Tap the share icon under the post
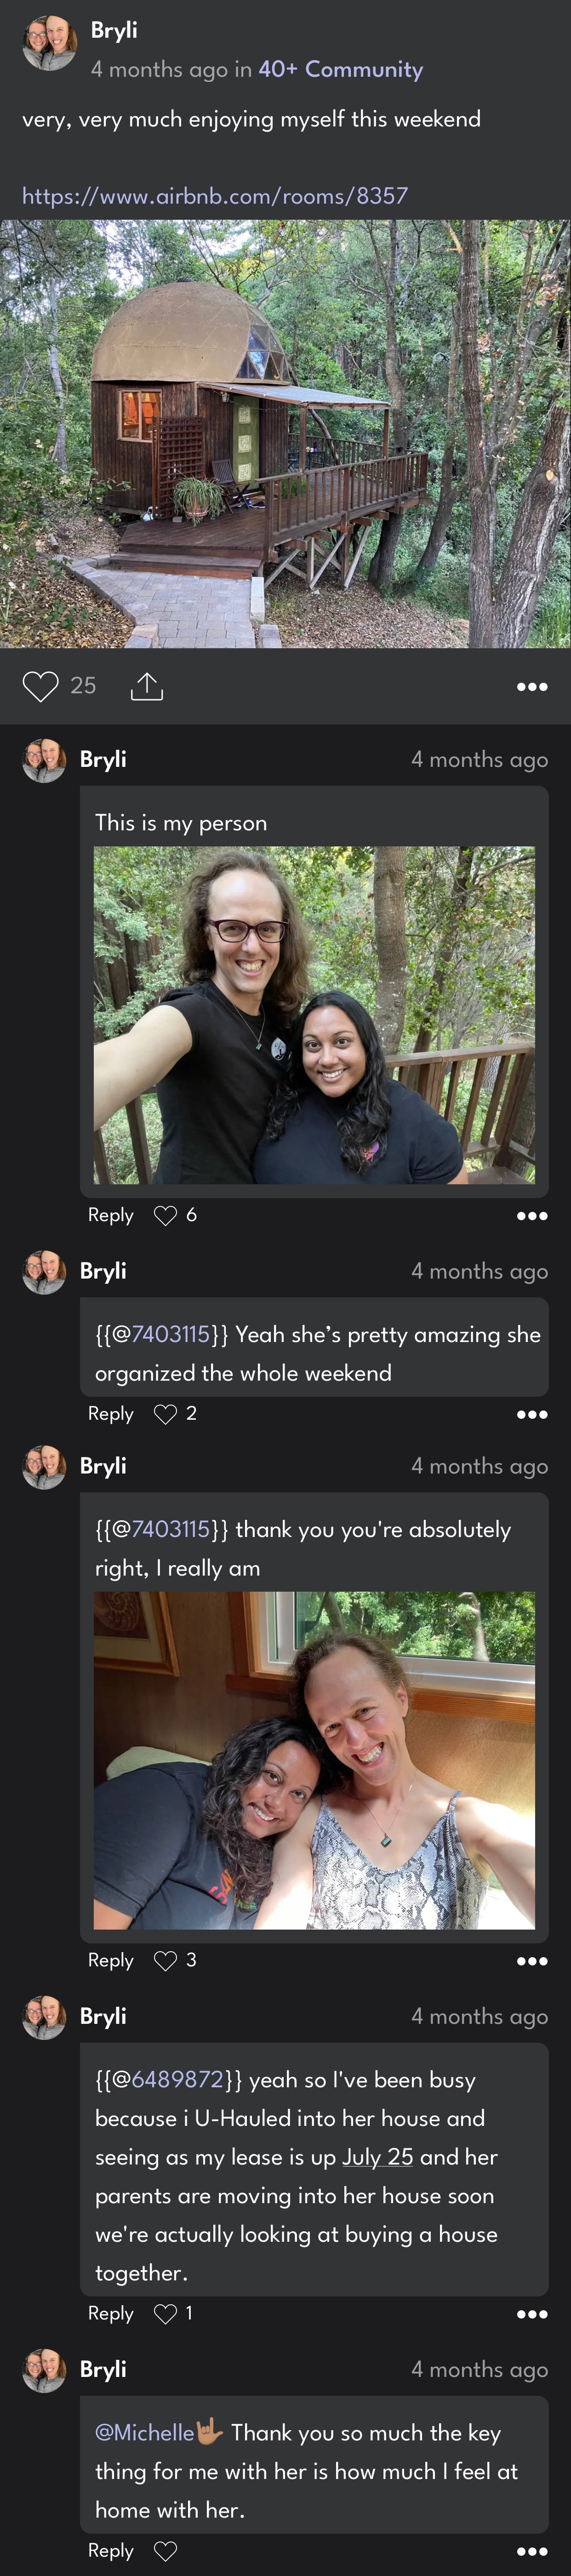 point(147,686)
